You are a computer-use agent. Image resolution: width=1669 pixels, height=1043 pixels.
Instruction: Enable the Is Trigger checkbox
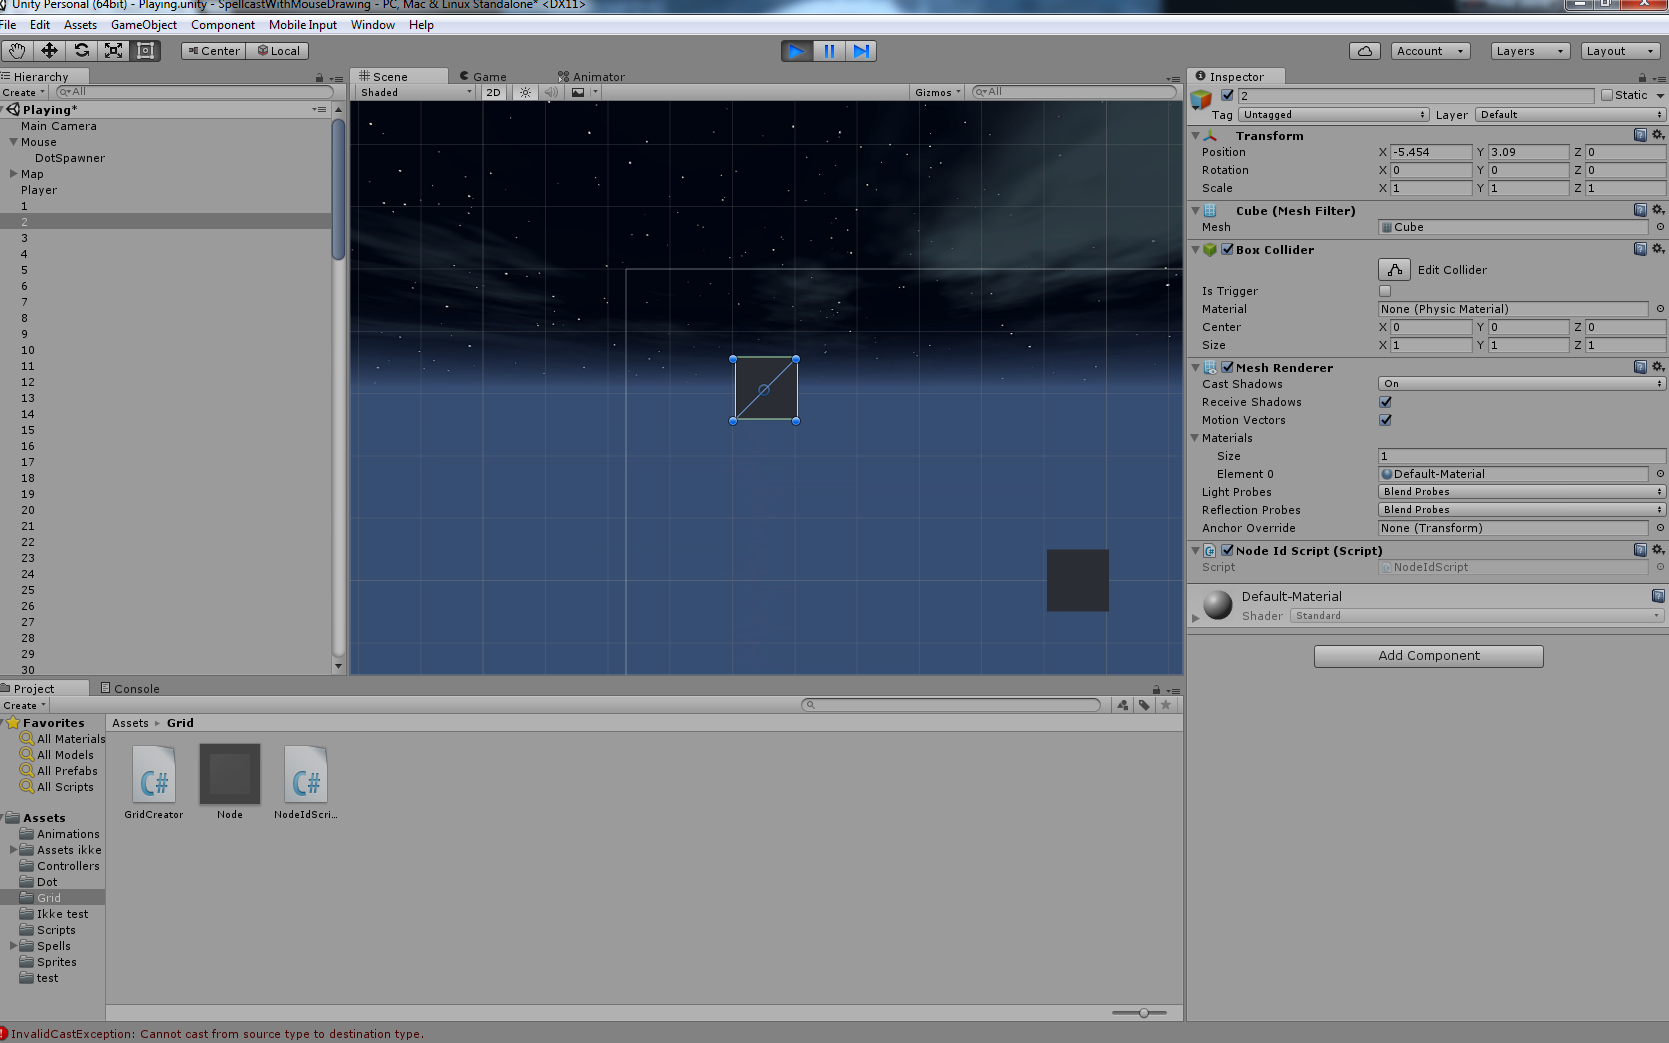pyautogui.click(x=1385, y=291)
